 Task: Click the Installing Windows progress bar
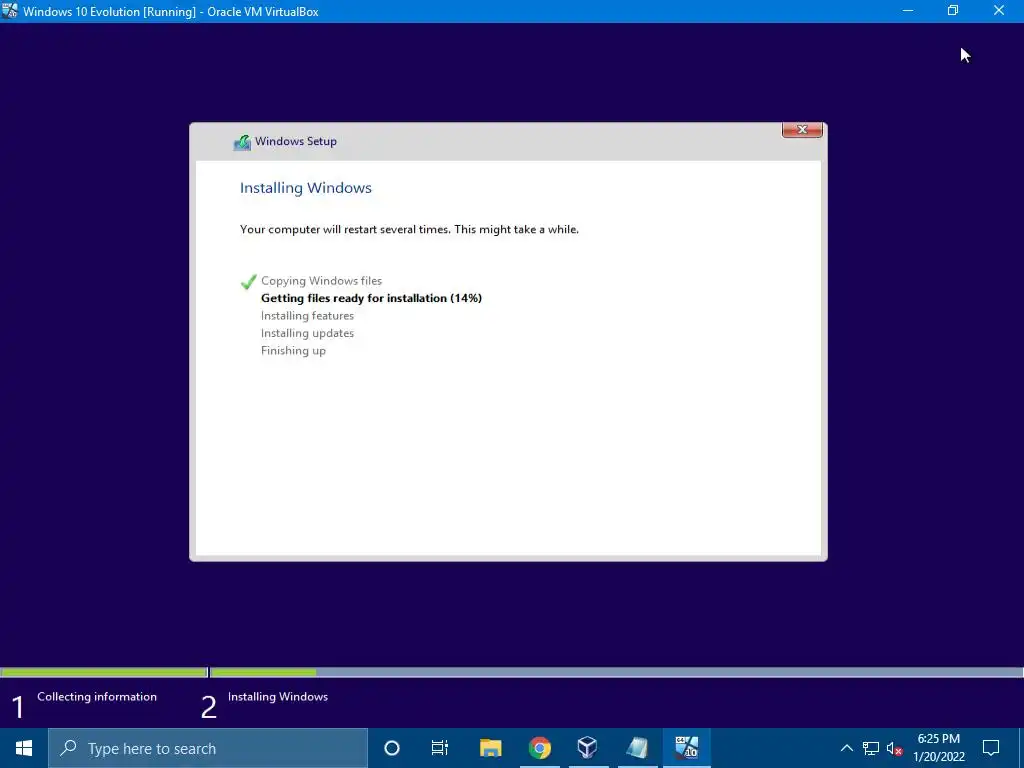616,672
